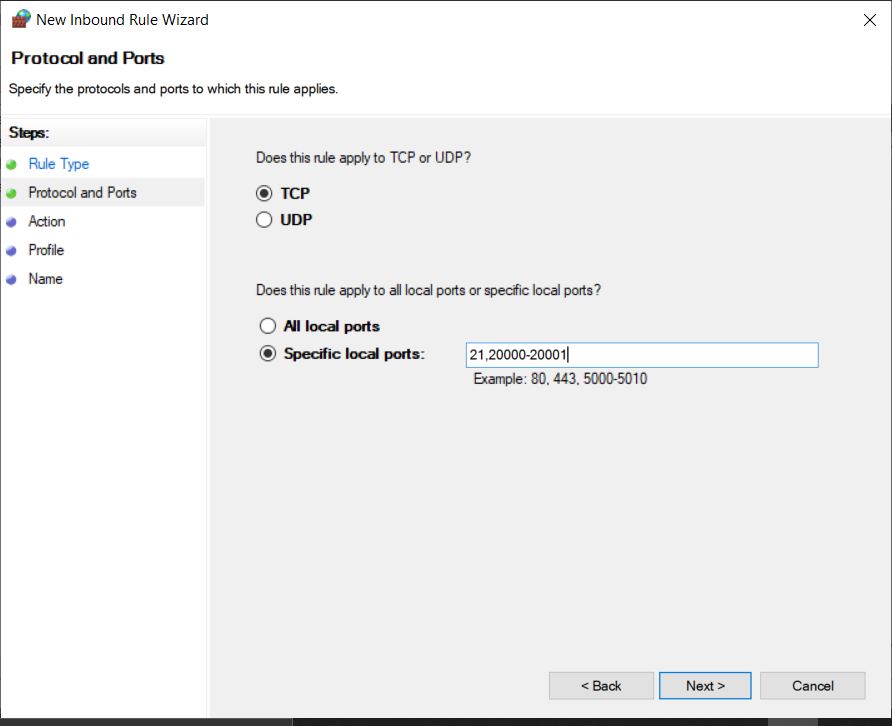Click the specific local ports text field
This screenshot has width=892, height=726.
pos(641,354)
